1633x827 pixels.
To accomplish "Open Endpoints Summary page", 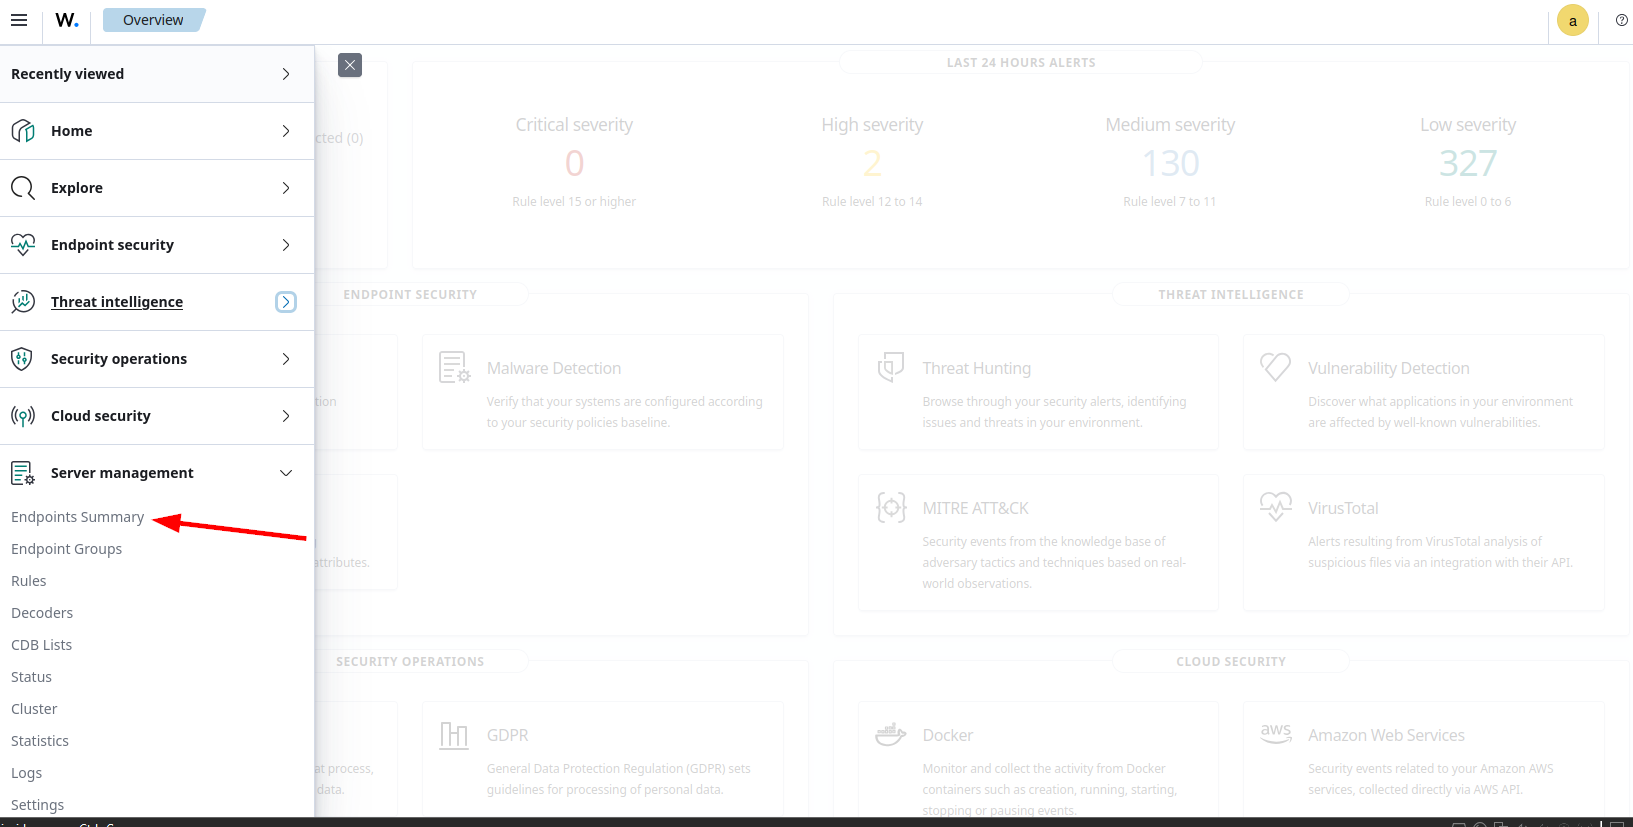I will point(78,517).
